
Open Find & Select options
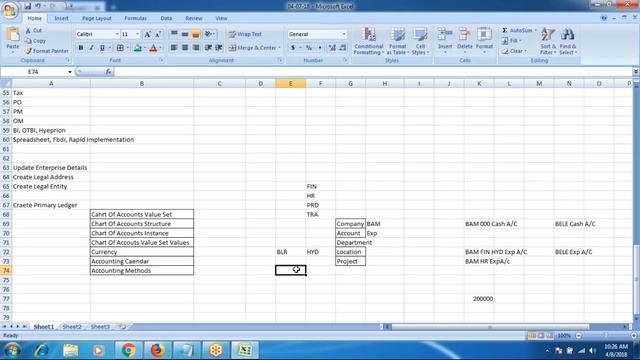[567, 41]
